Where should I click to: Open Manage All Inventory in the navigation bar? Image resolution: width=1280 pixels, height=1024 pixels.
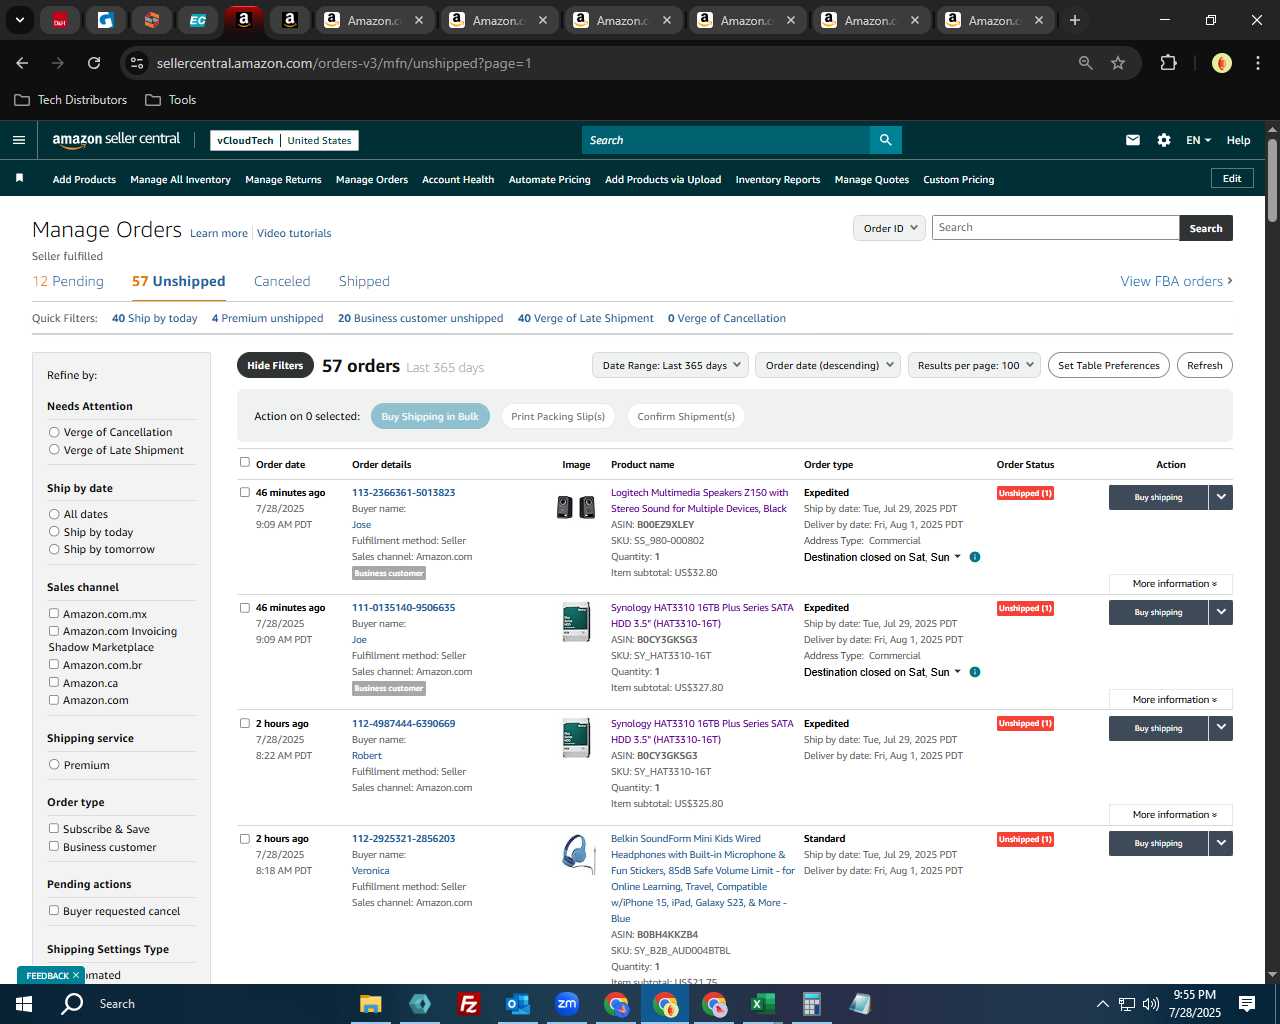180,180
